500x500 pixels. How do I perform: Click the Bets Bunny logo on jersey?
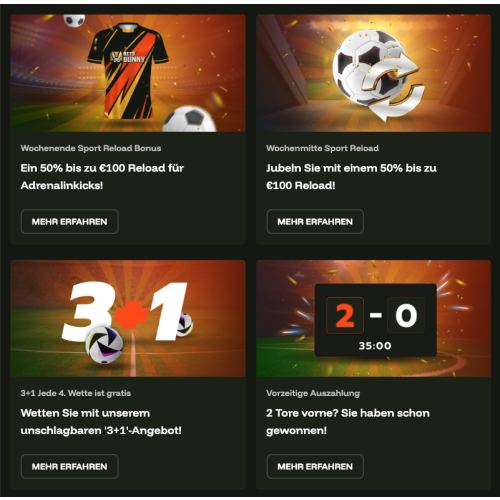click(x=128, y=57)
